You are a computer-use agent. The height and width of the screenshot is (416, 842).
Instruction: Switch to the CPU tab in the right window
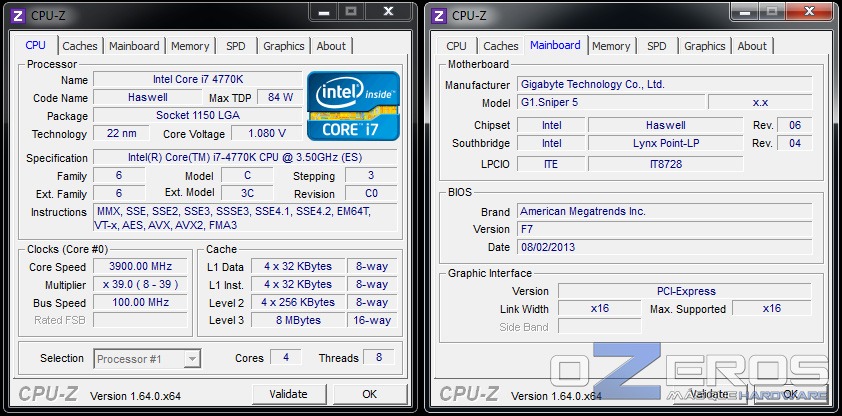click(456, 46)
